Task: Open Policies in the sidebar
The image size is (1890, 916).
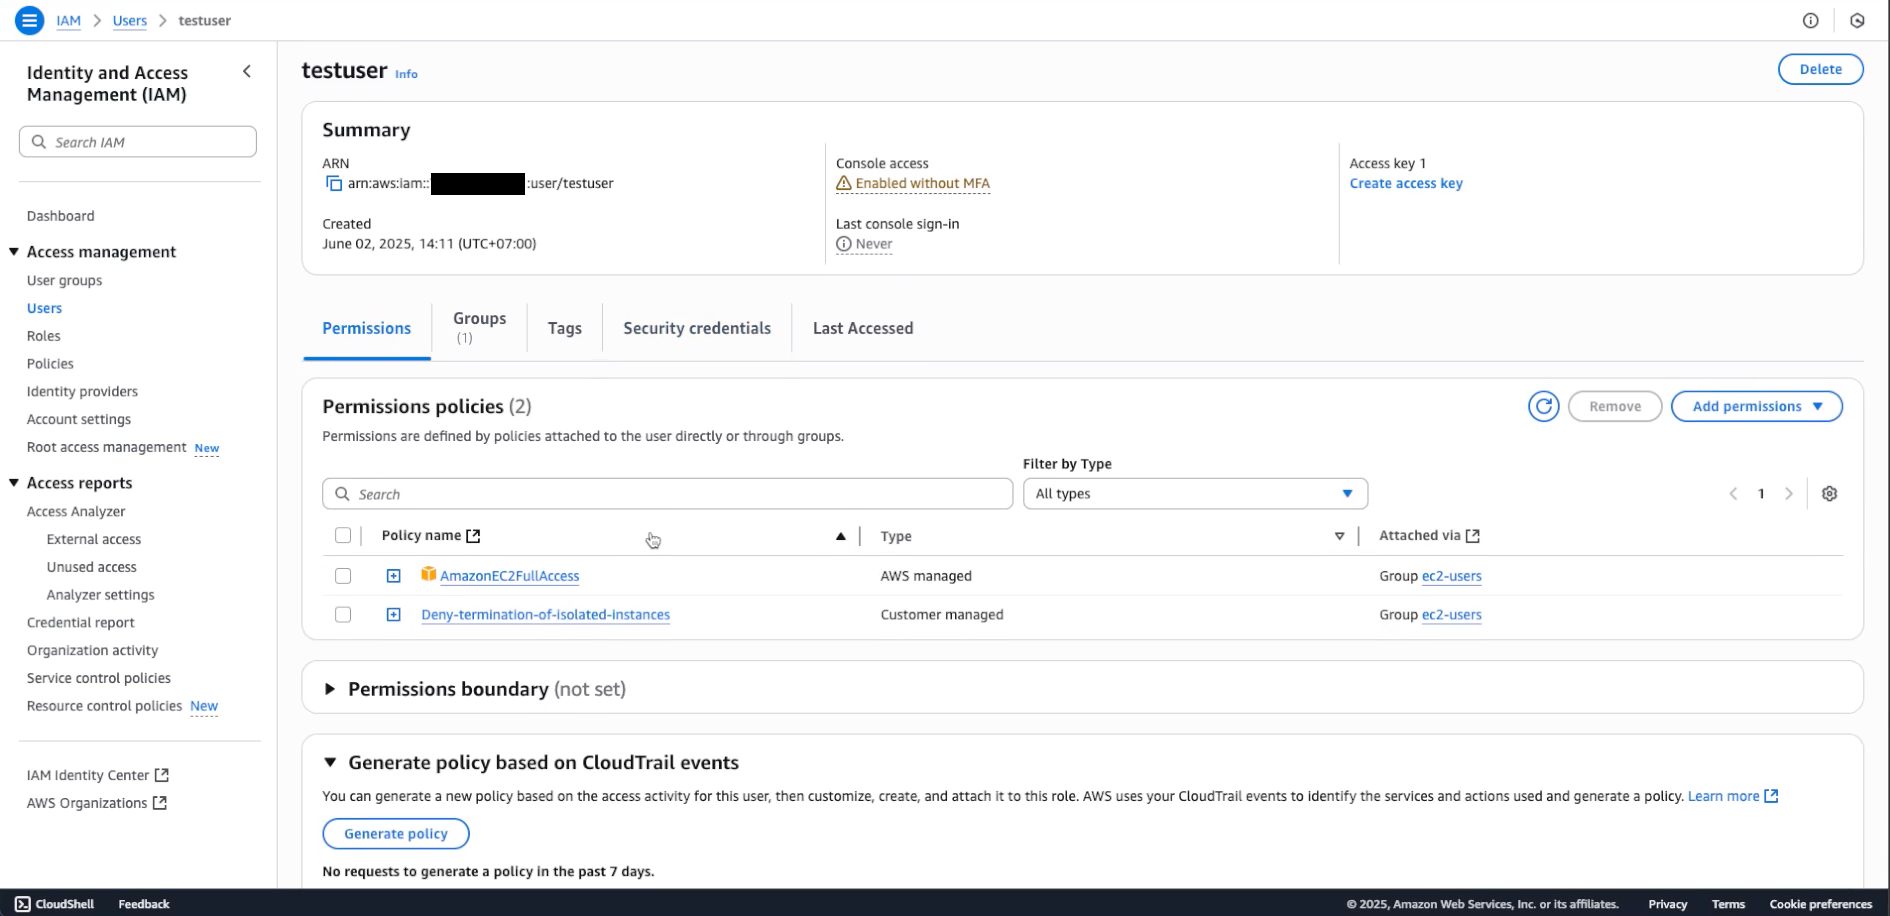Action: click(50, 364)
